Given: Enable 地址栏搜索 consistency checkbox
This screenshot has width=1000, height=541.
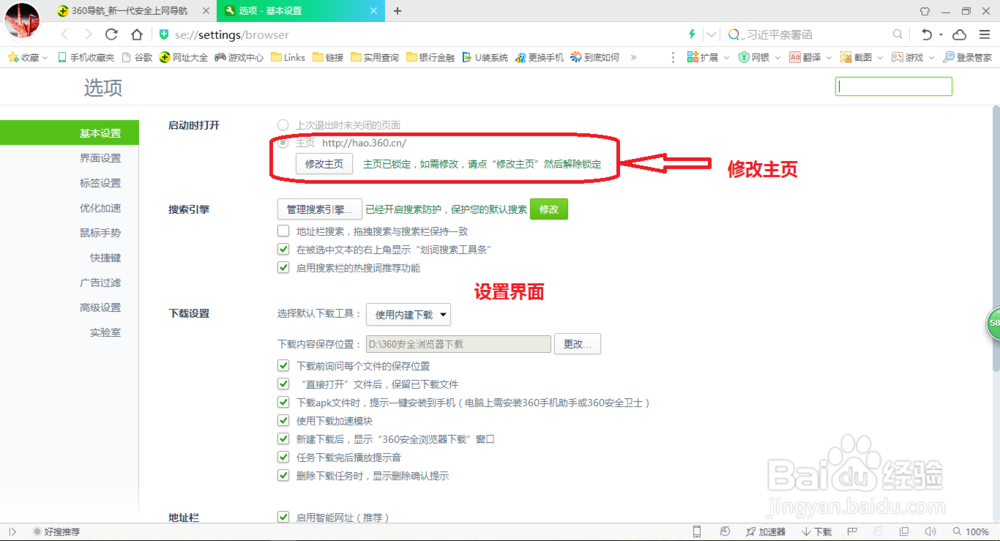Looking at the screenshot, I should pos(283,231).
